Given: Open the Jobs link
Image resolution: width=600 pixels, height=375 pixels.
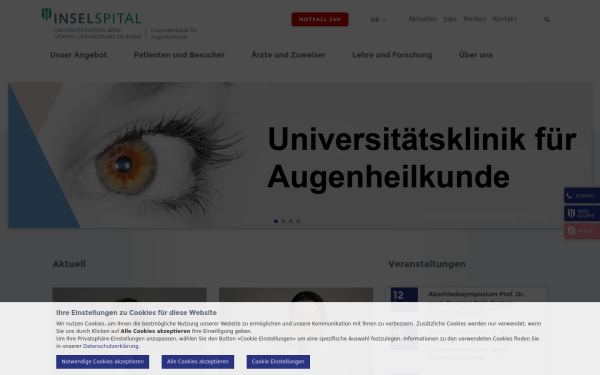Looking at the screenshot, I should point(450,19).
